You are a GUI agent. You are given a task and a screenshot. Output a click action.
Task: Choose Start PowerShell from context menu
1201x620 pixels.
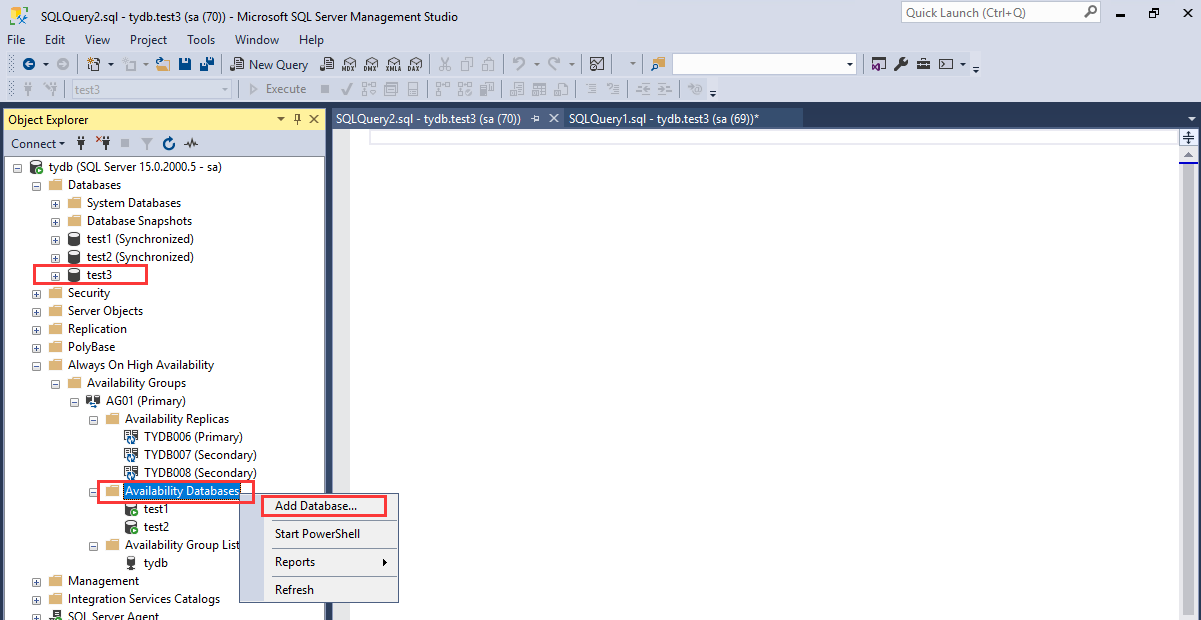[319, 534]
